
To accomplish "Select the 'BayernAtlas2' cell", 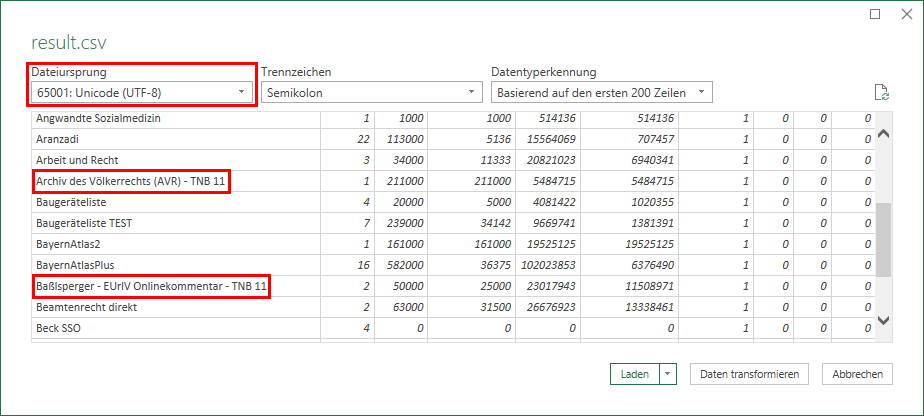I will (x=176, y=244).
